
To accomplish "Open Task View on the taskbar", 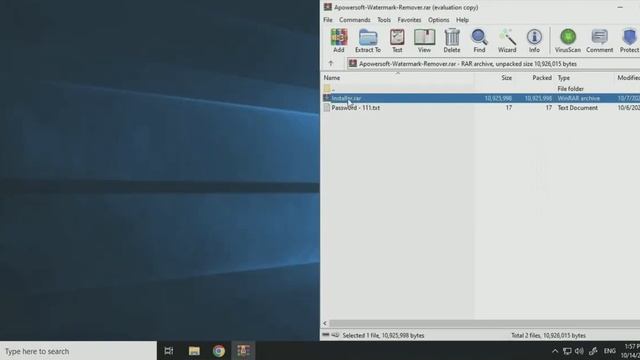I will [x=169, y=351].
